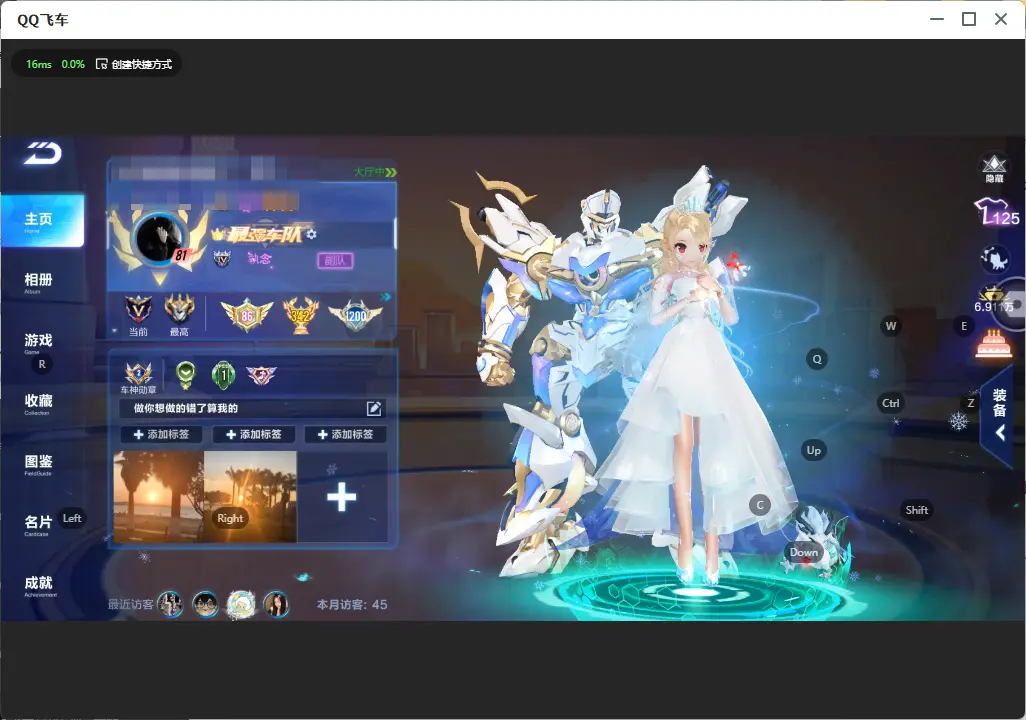Viewport: 1026px width, 720px height.
Task: Click the purple winged medal
Action: 261,375
